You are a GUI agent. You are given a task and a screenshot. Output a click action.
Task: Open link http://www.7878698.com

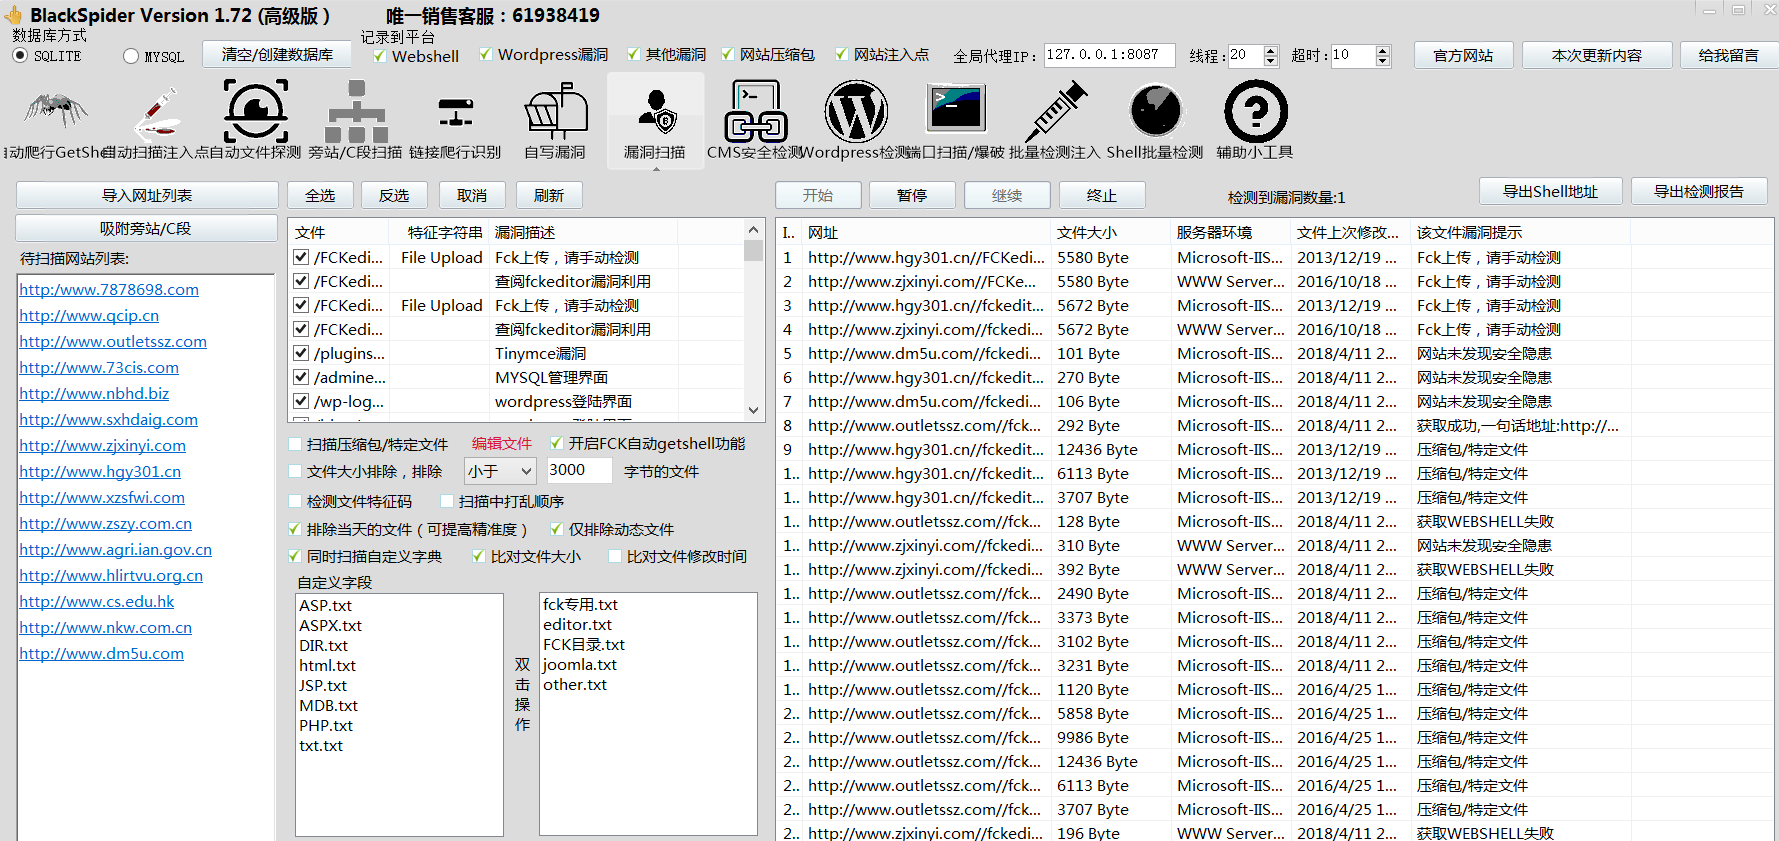(x=109, y=289)
